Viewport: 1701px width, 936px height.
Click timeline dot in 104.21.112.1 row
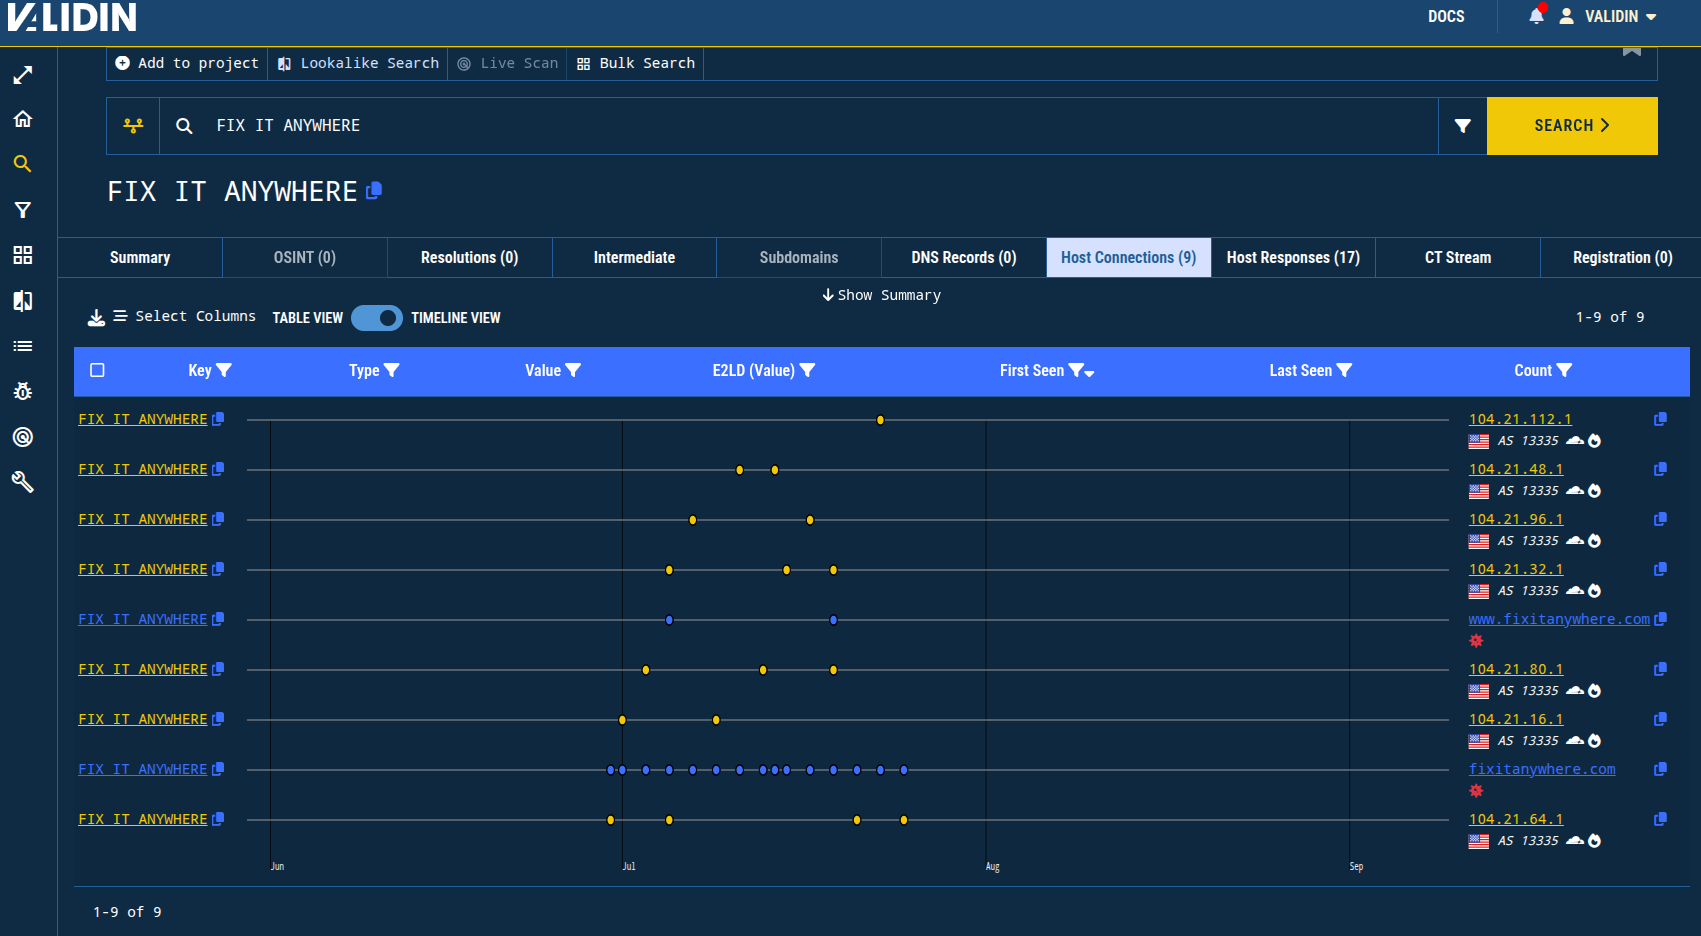click(x=880, y=420)
